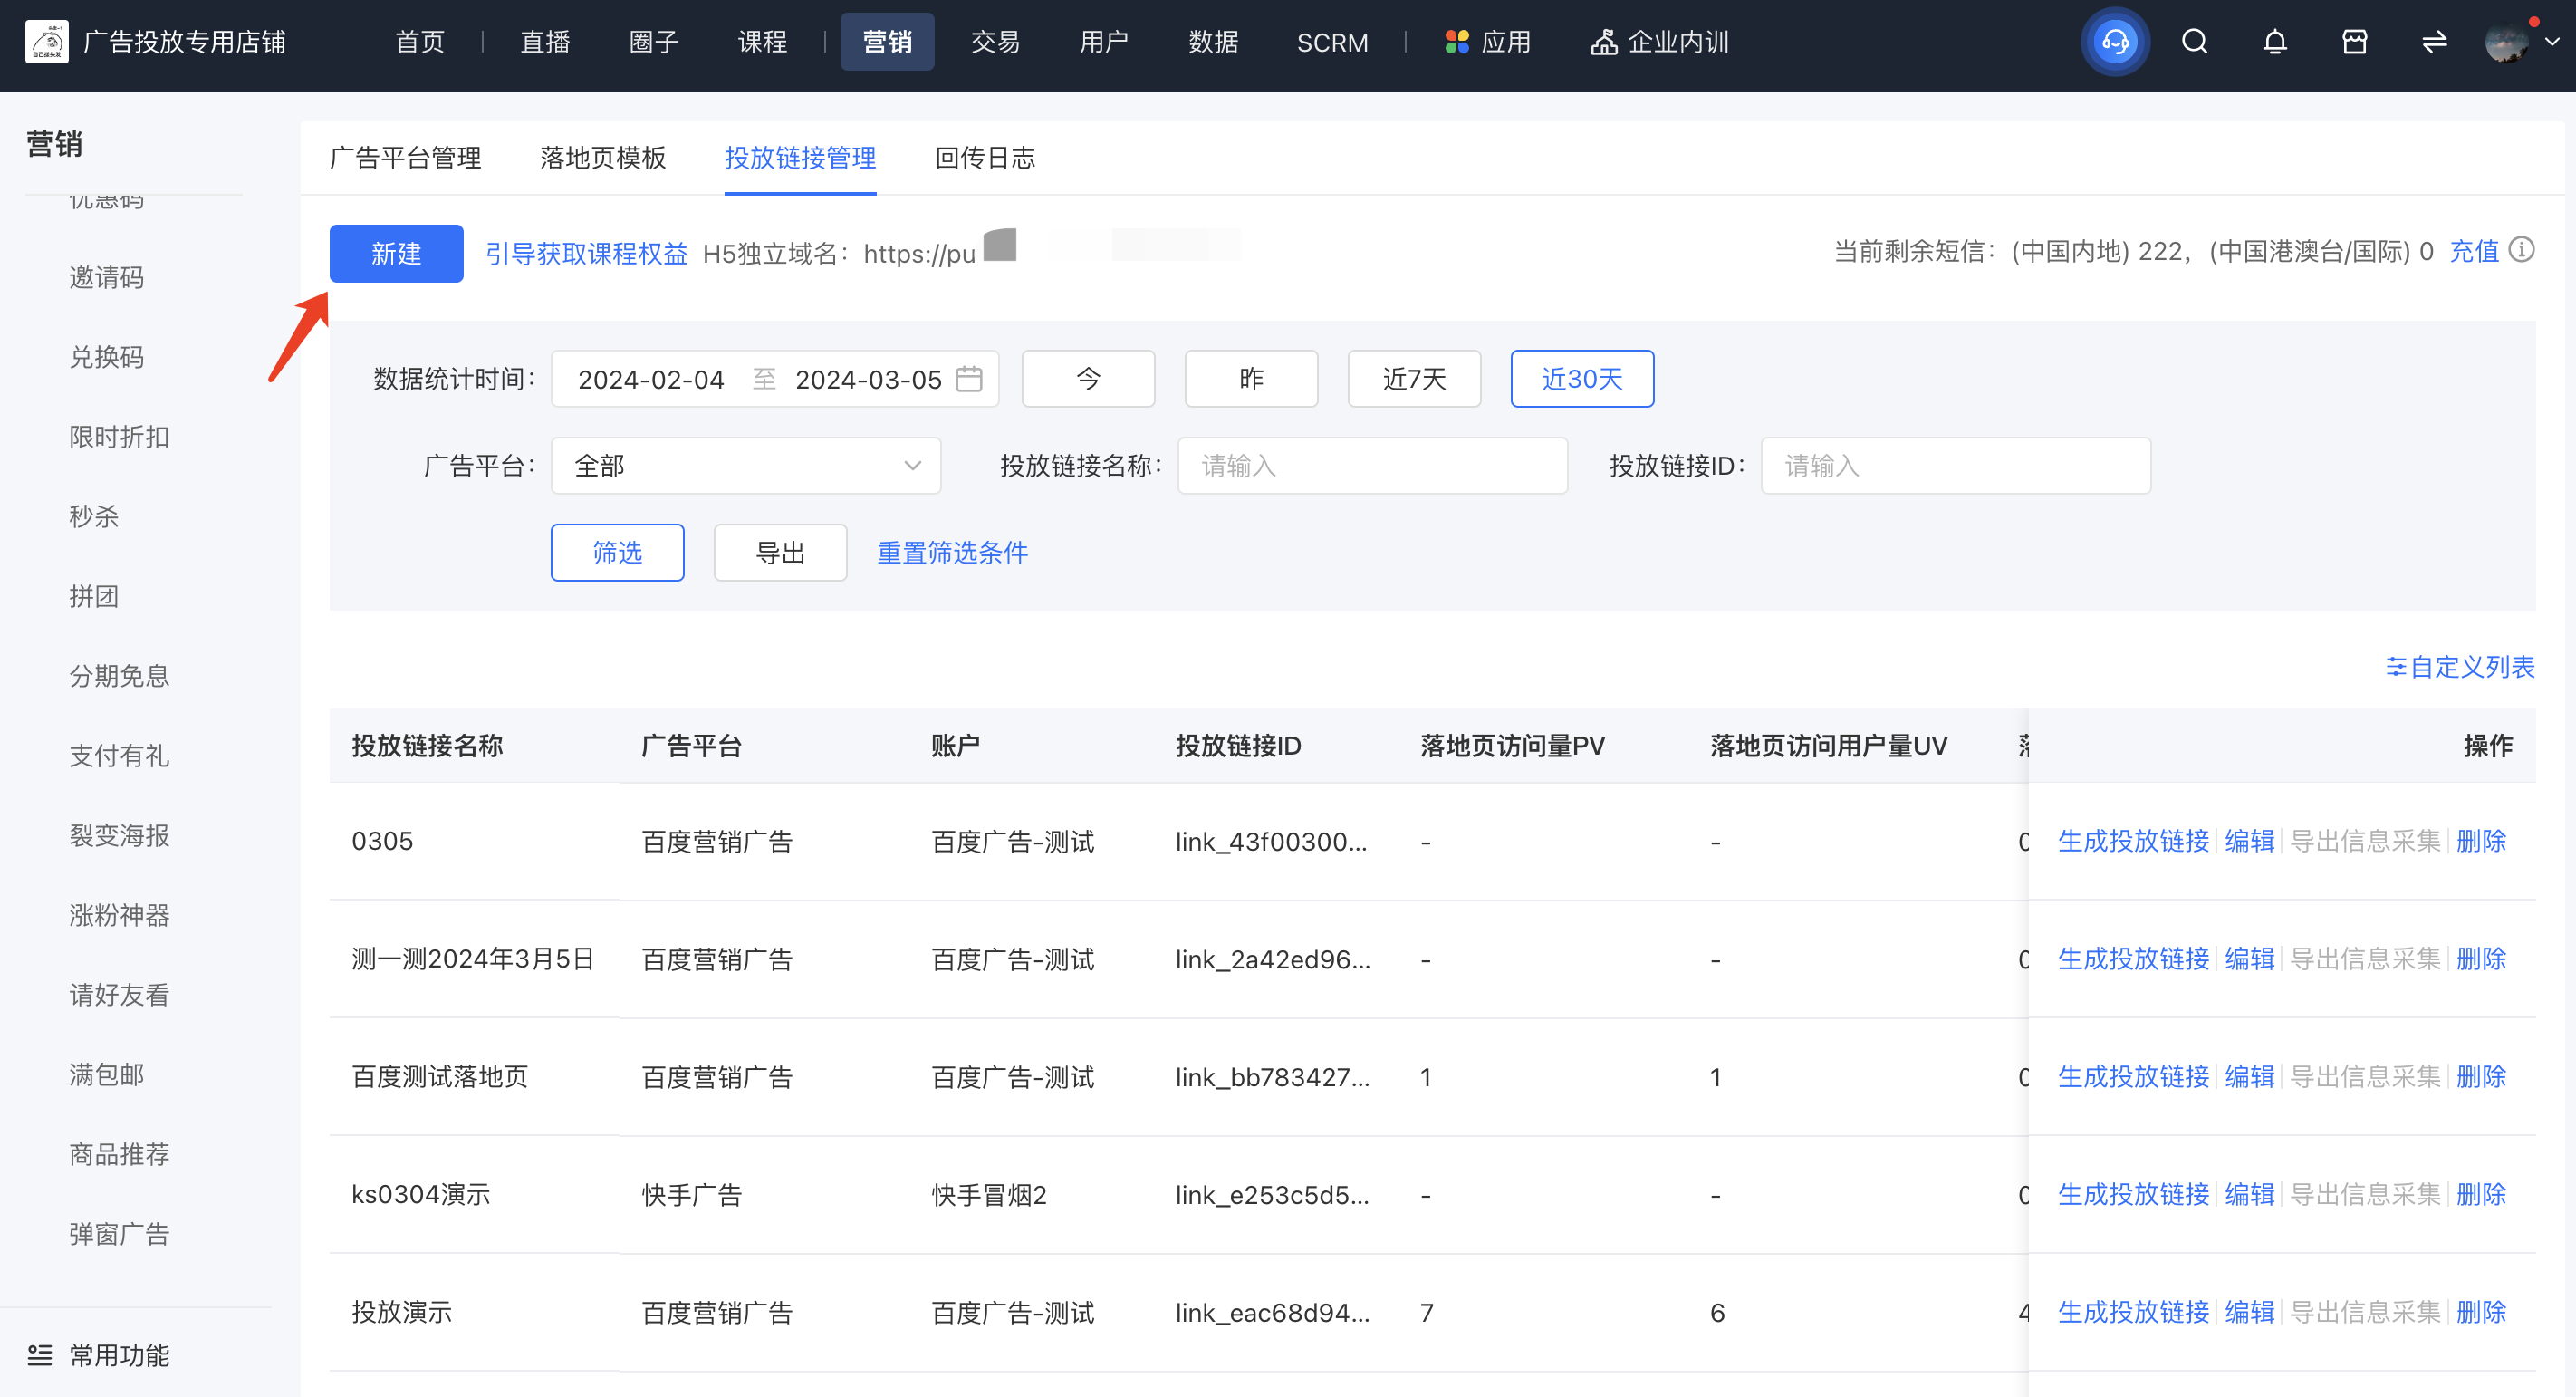The width and height of the screenshot is (2576, 1397).
Task: Click the search magnifier icon
Action: (x=2194, y=42)
